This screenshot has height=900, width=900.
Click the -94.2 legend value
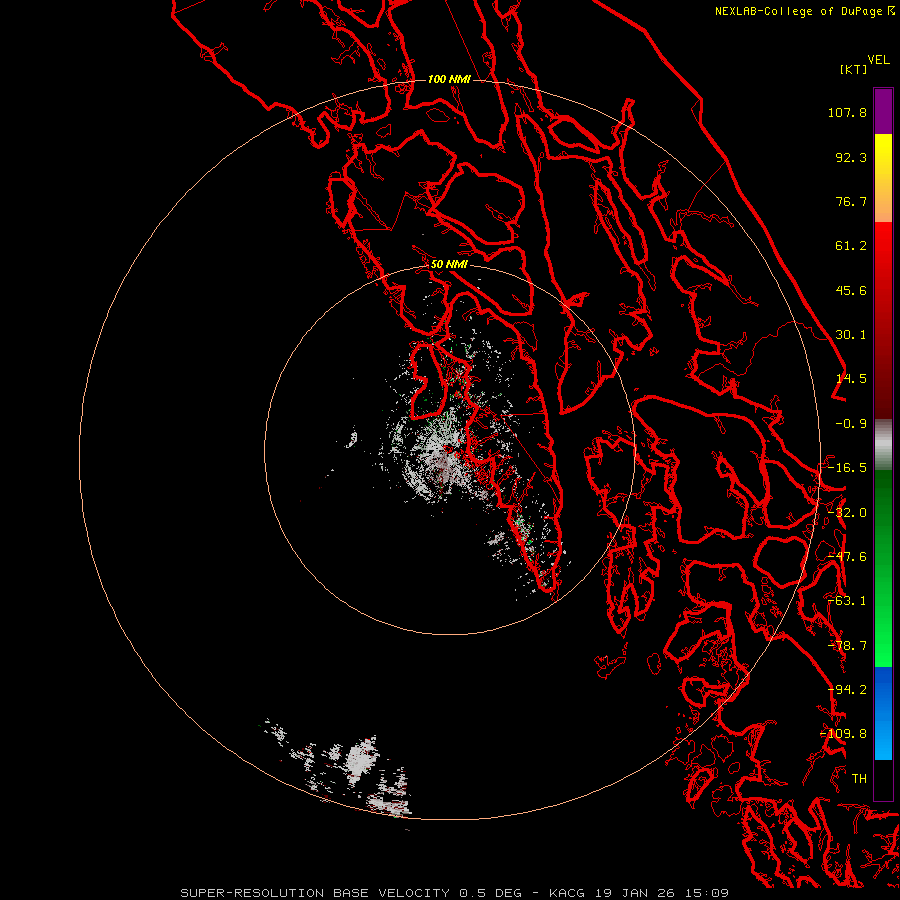(847, 690)
